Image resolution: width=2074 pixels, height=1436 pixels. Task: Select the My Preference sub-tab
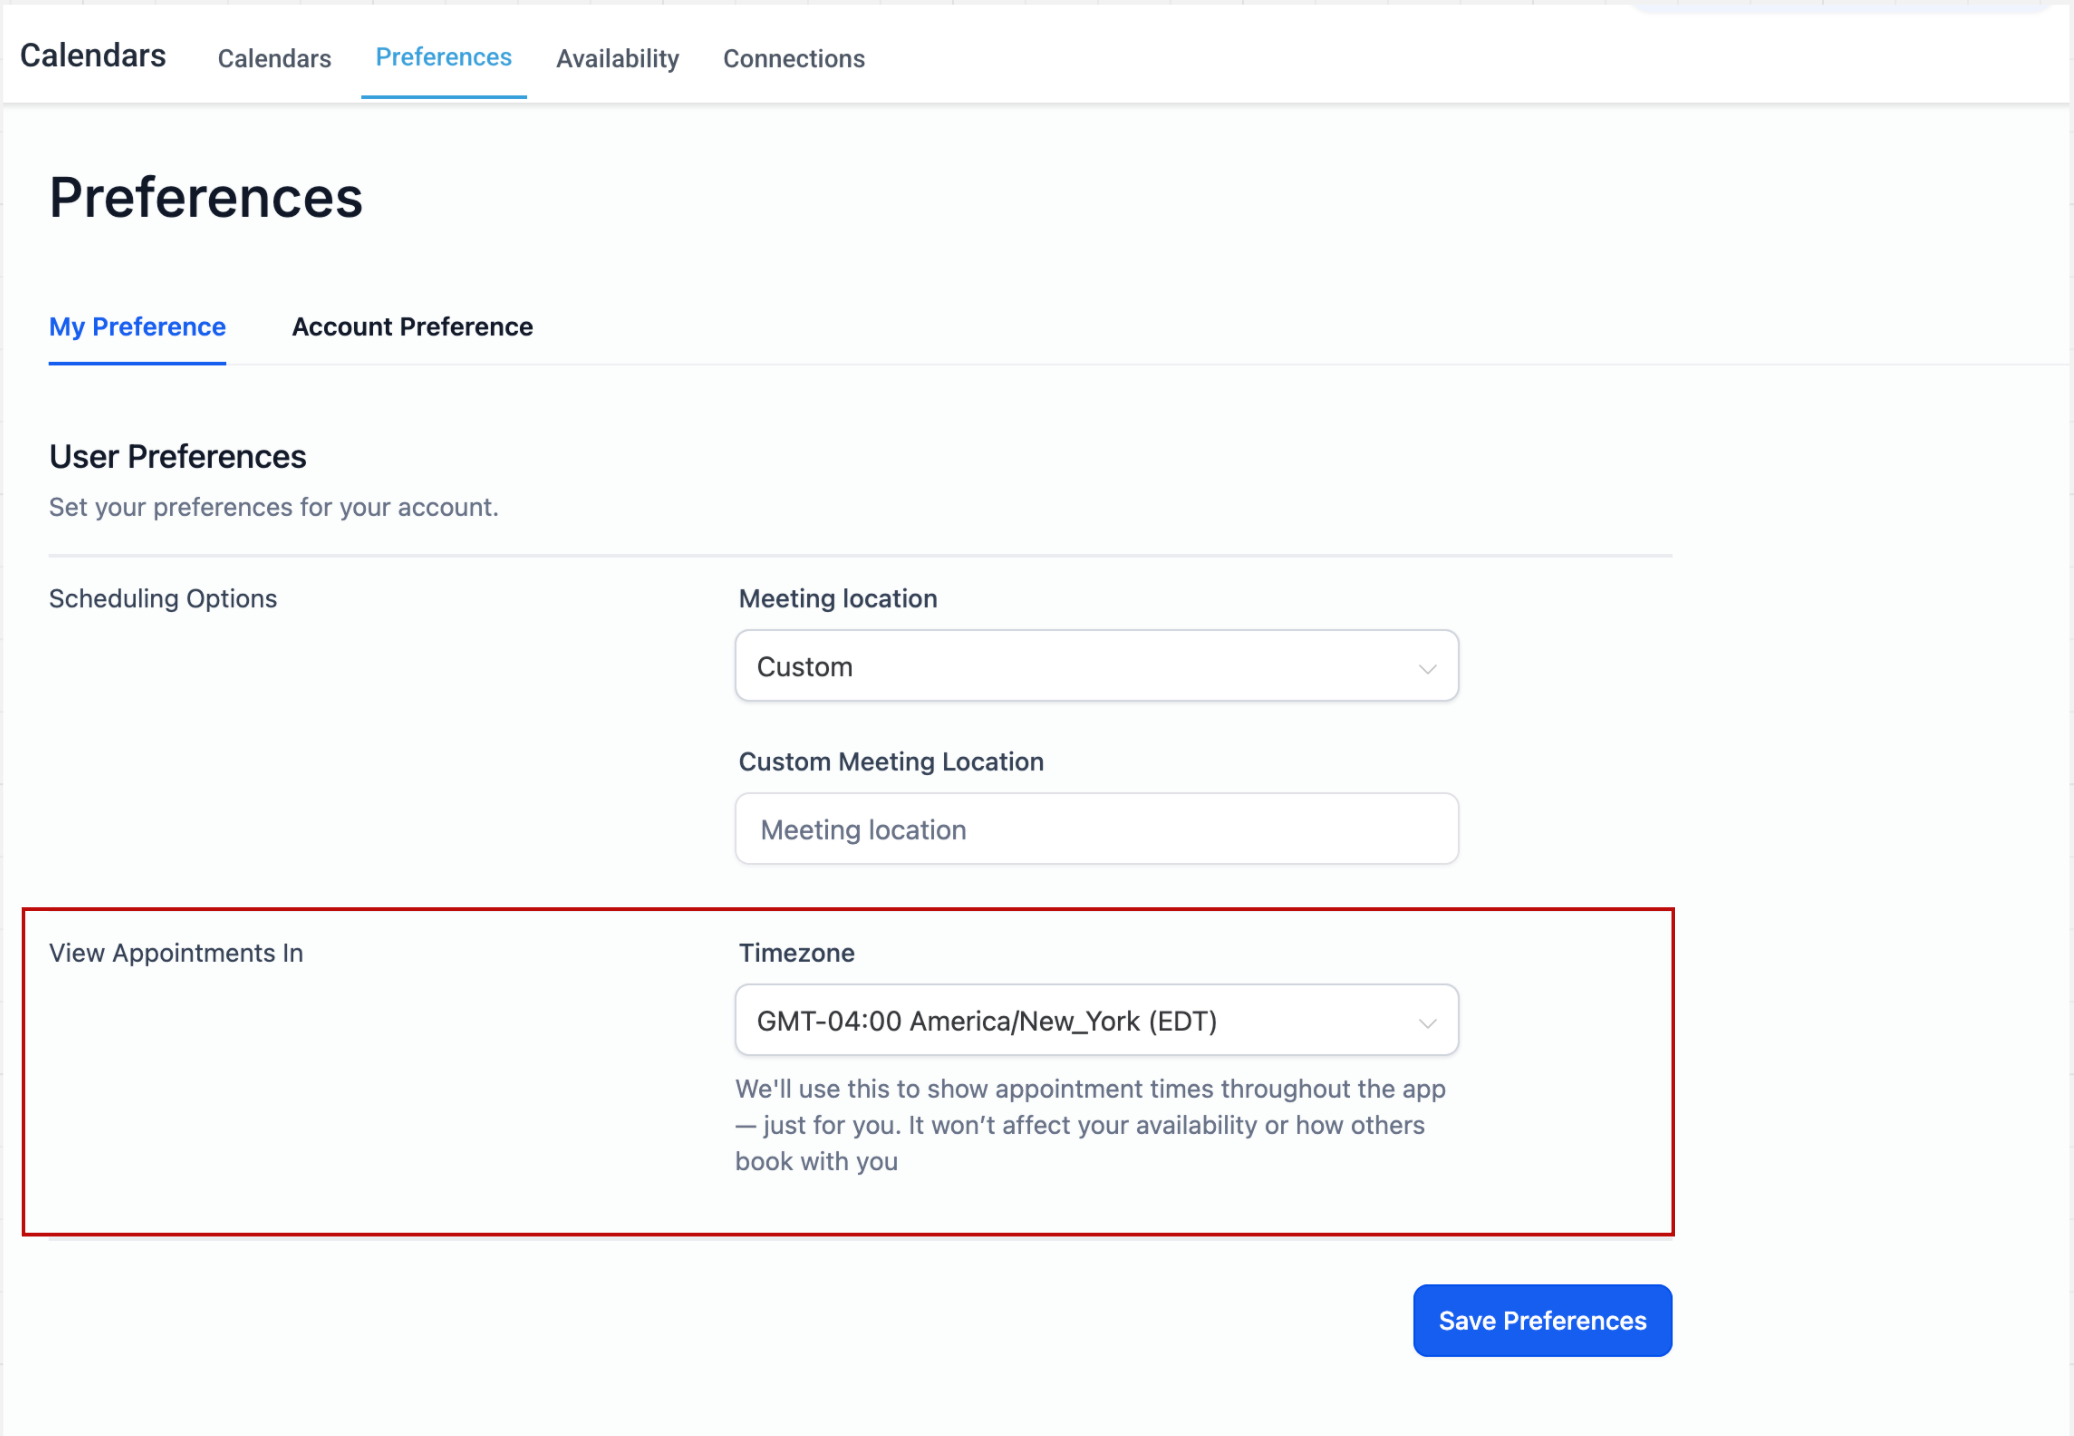(137, 326)
